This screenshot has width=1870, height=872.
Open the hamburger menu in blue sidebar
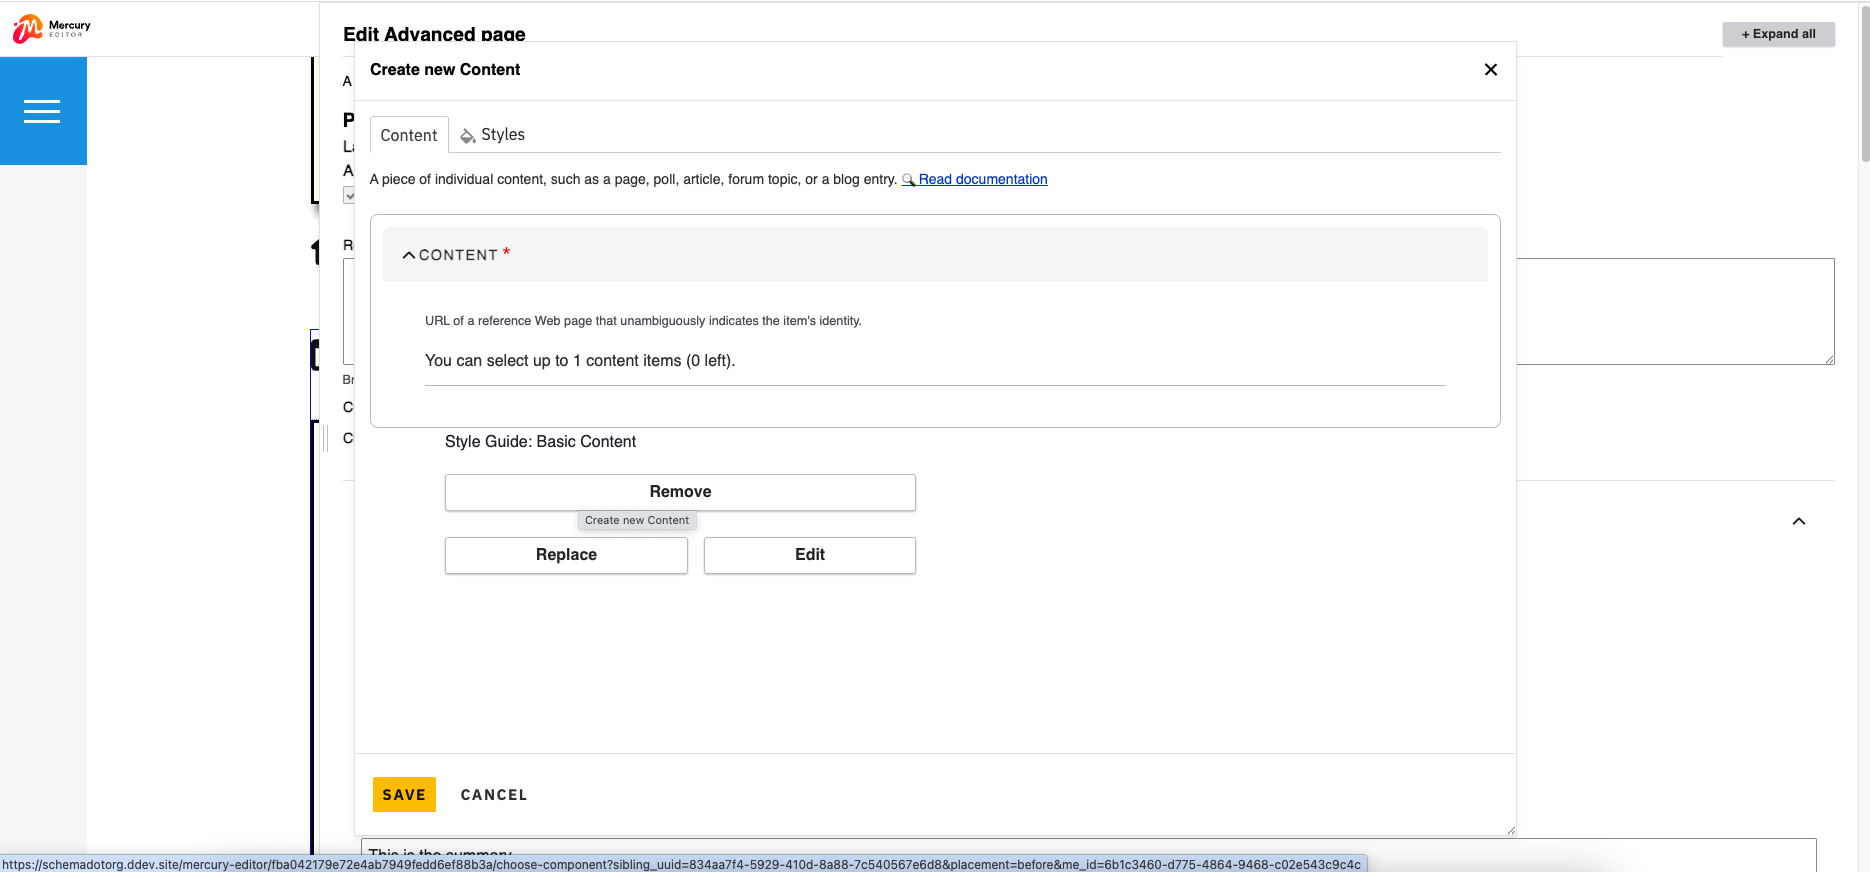[x=42, y=111]
